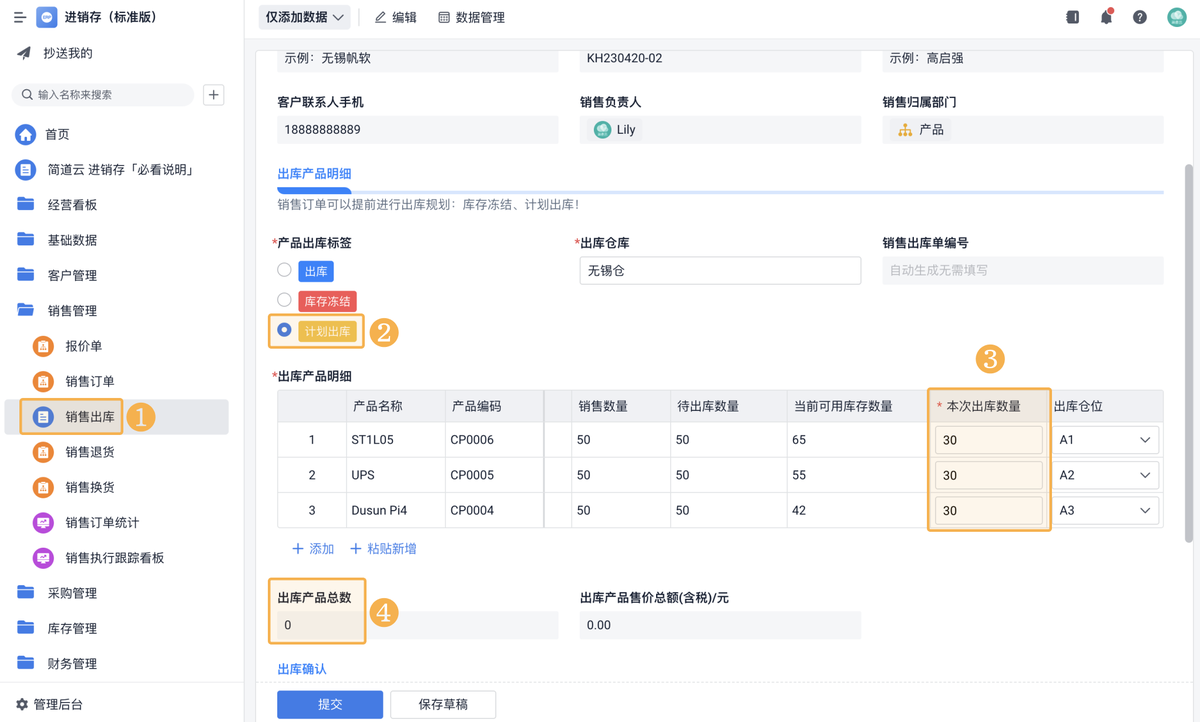Click the notification bell icon
Viewport: 1200px width, 722px height.
coord(1106,17)
